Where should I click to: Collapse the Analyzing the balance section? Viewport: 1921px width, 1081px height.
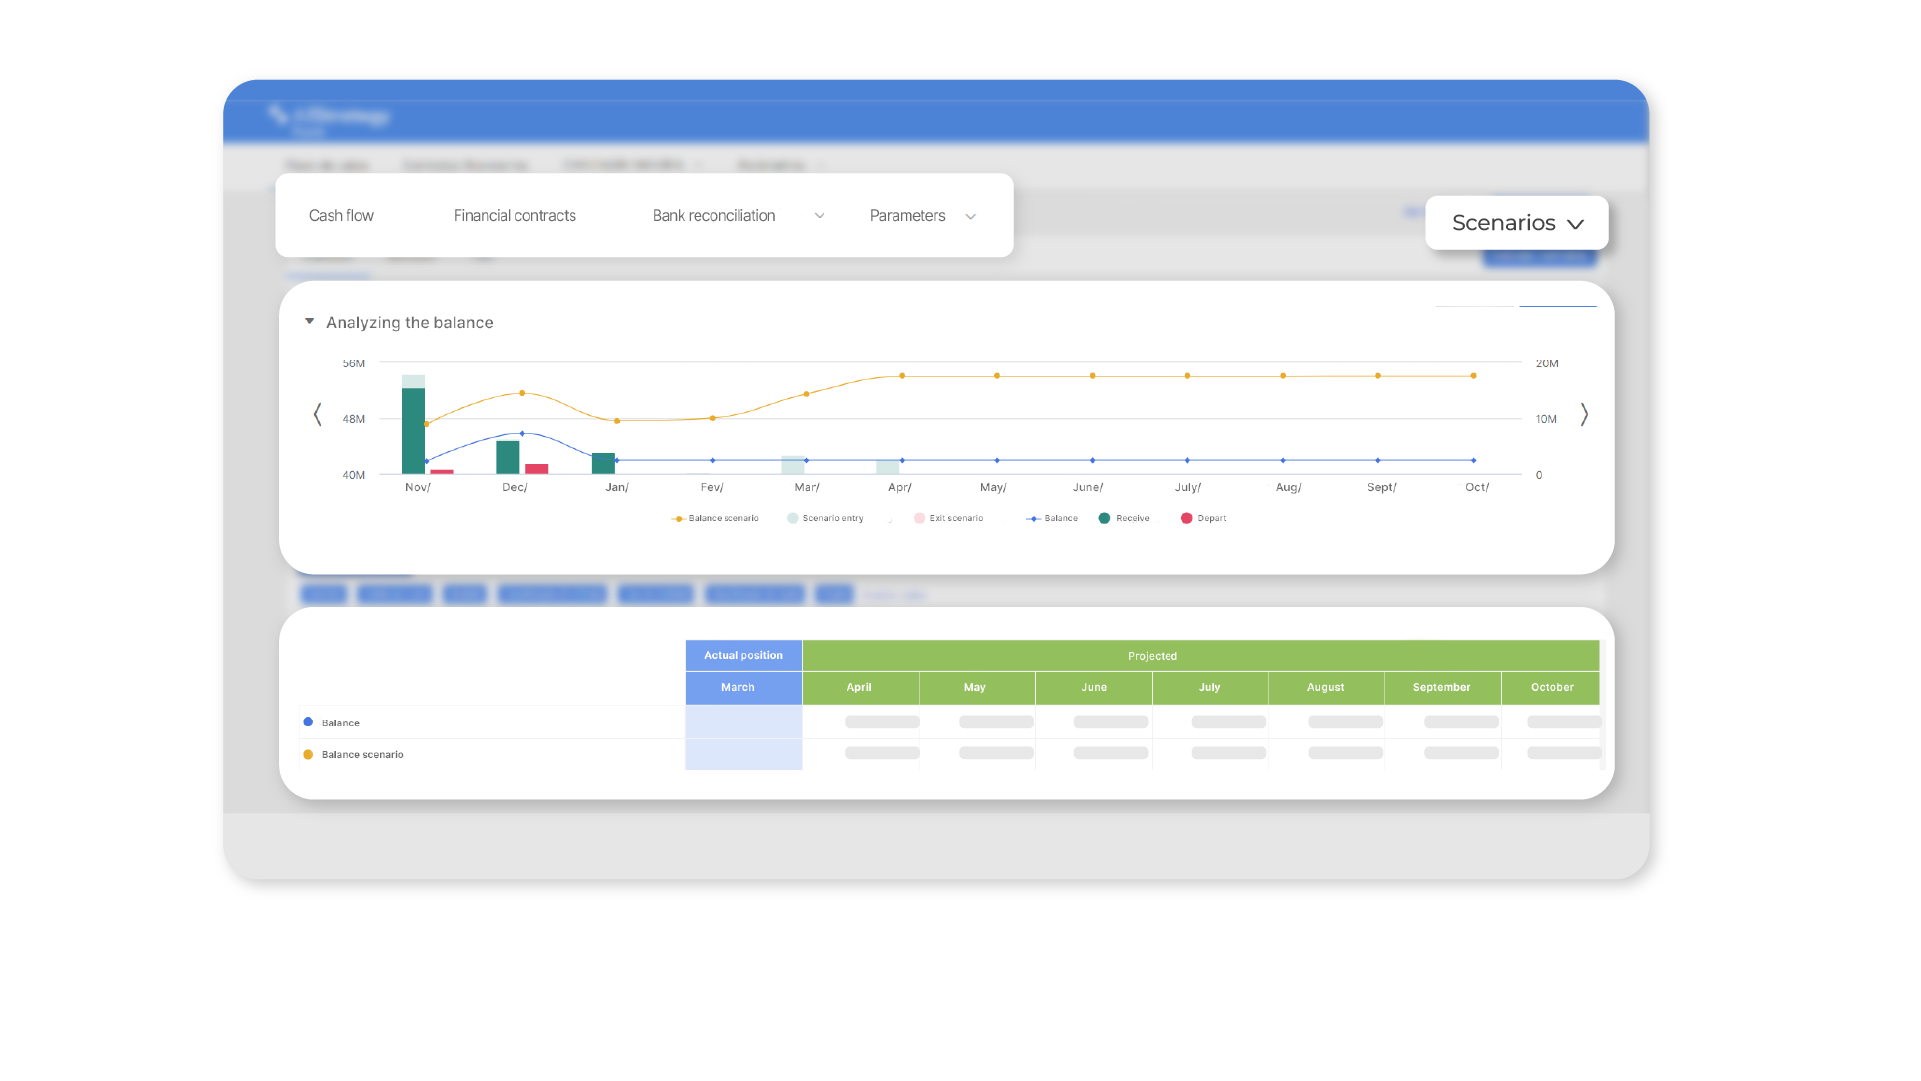(x=309, y=322)
